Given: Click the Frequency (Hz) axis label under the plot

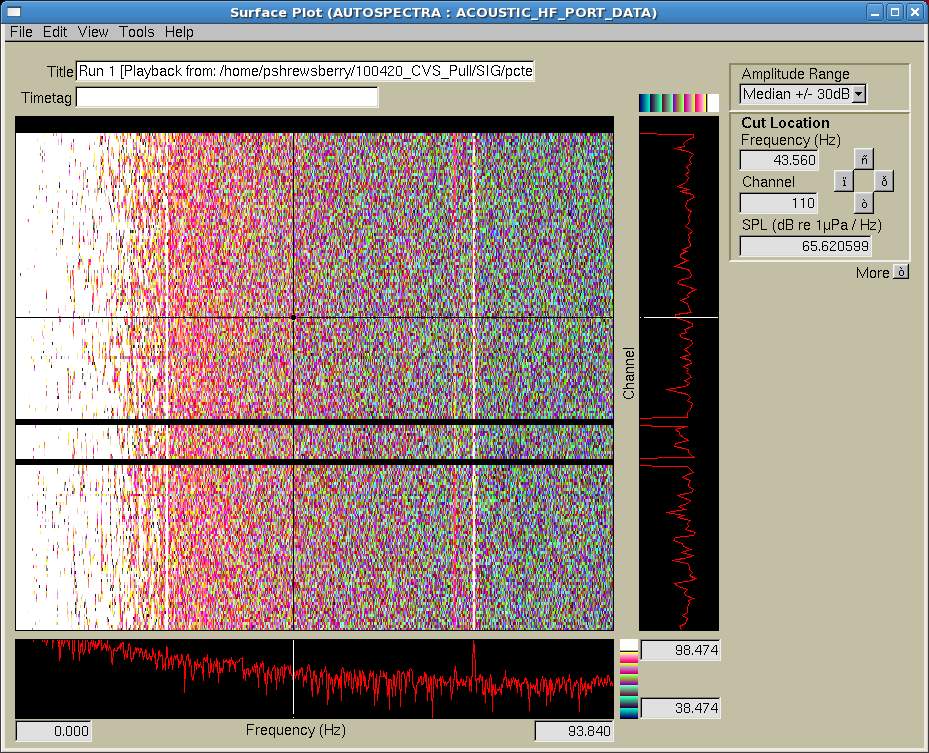Looking at the screenshot, I should pyautogui.click(x=296, y=730).
